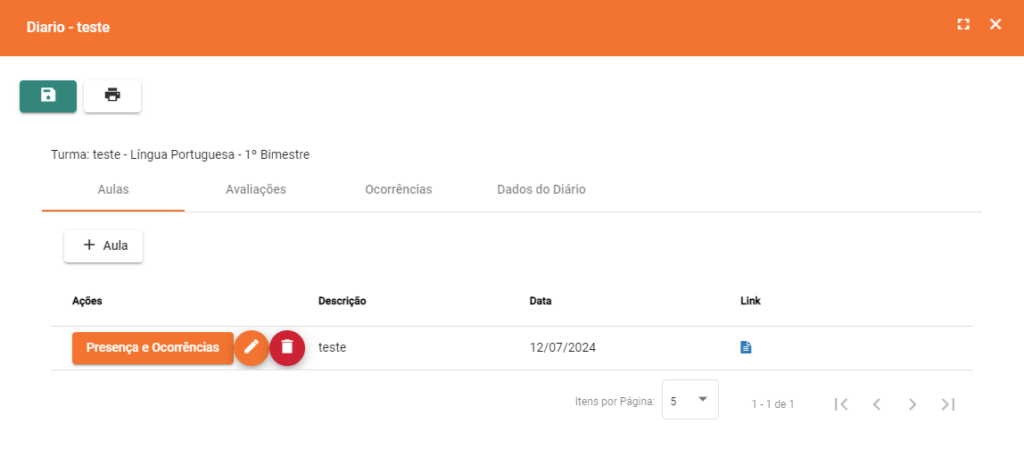The width and height of the screenshot is (1024, 449).
Task: Switch to the Avaliações tab
Action: (x=256, y=190)
